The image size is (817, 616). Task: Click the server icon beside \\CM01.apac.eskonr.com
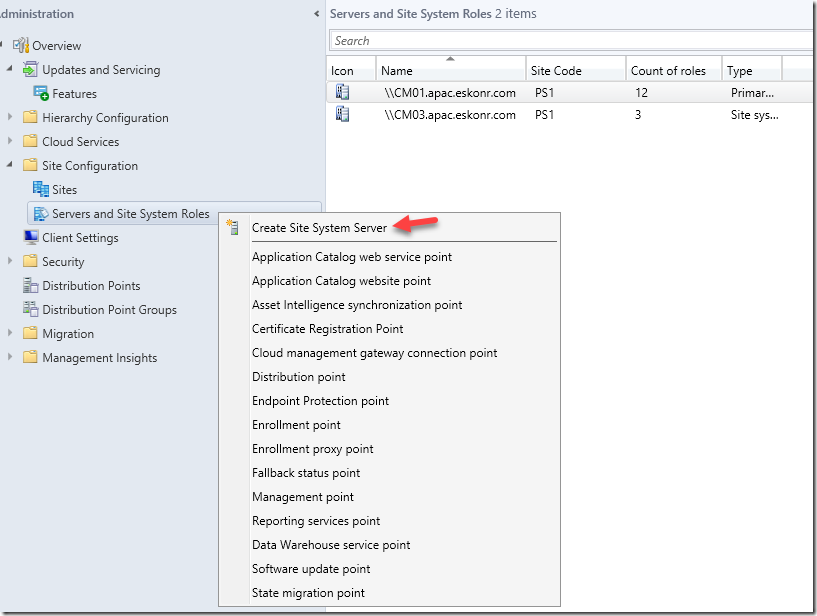click(342, 91)
